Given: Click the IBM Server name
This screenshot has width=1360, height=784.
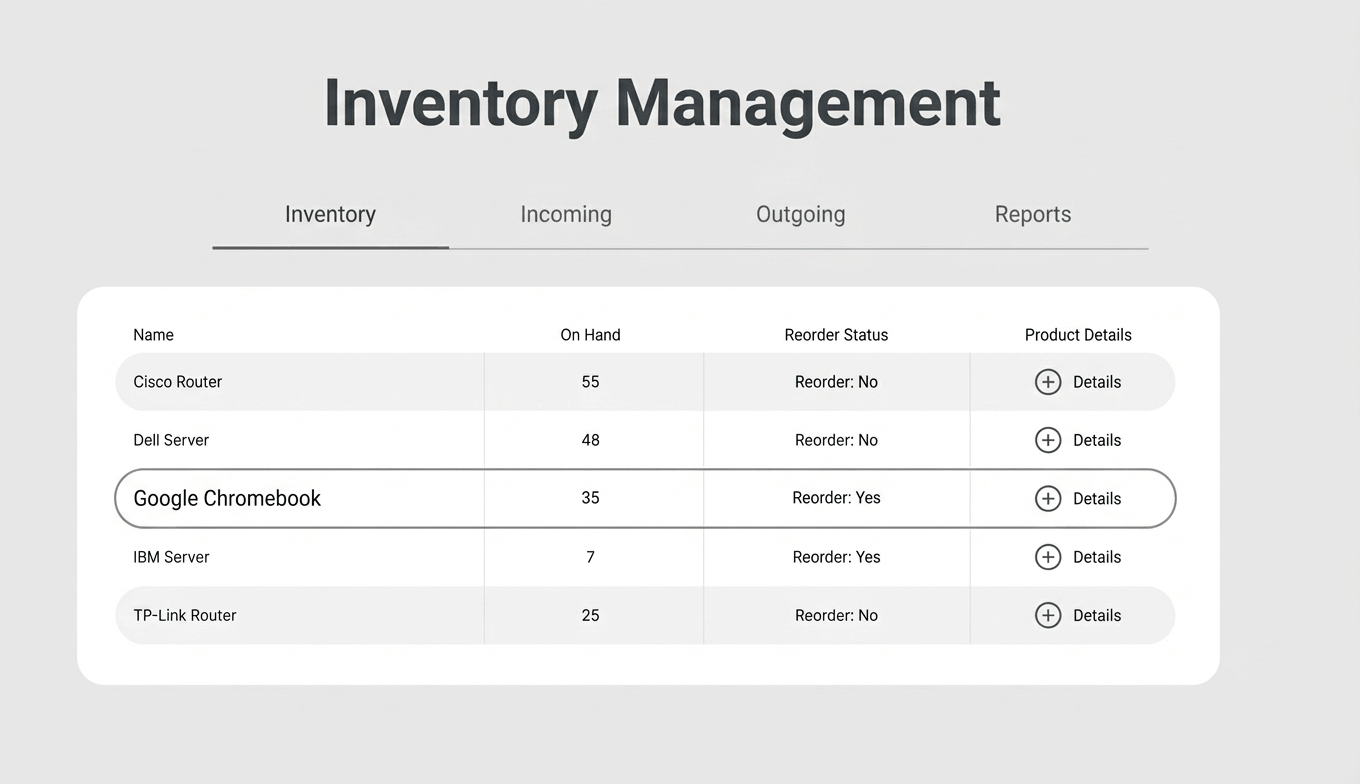Looking at the screenshot, I should [x=171, y=557].
